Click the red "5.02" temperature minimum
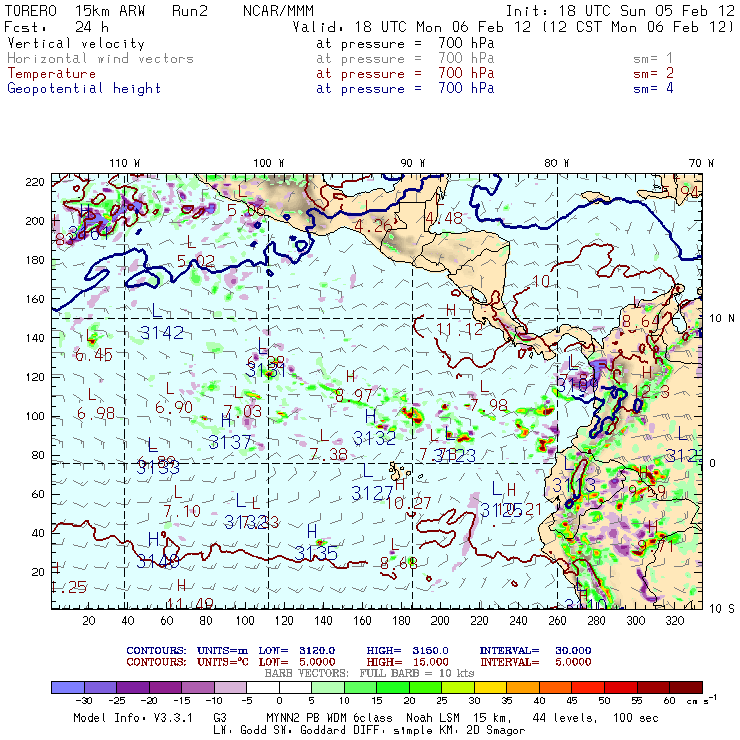The width and height of the screenshot is (740, 740). [196, 261]
